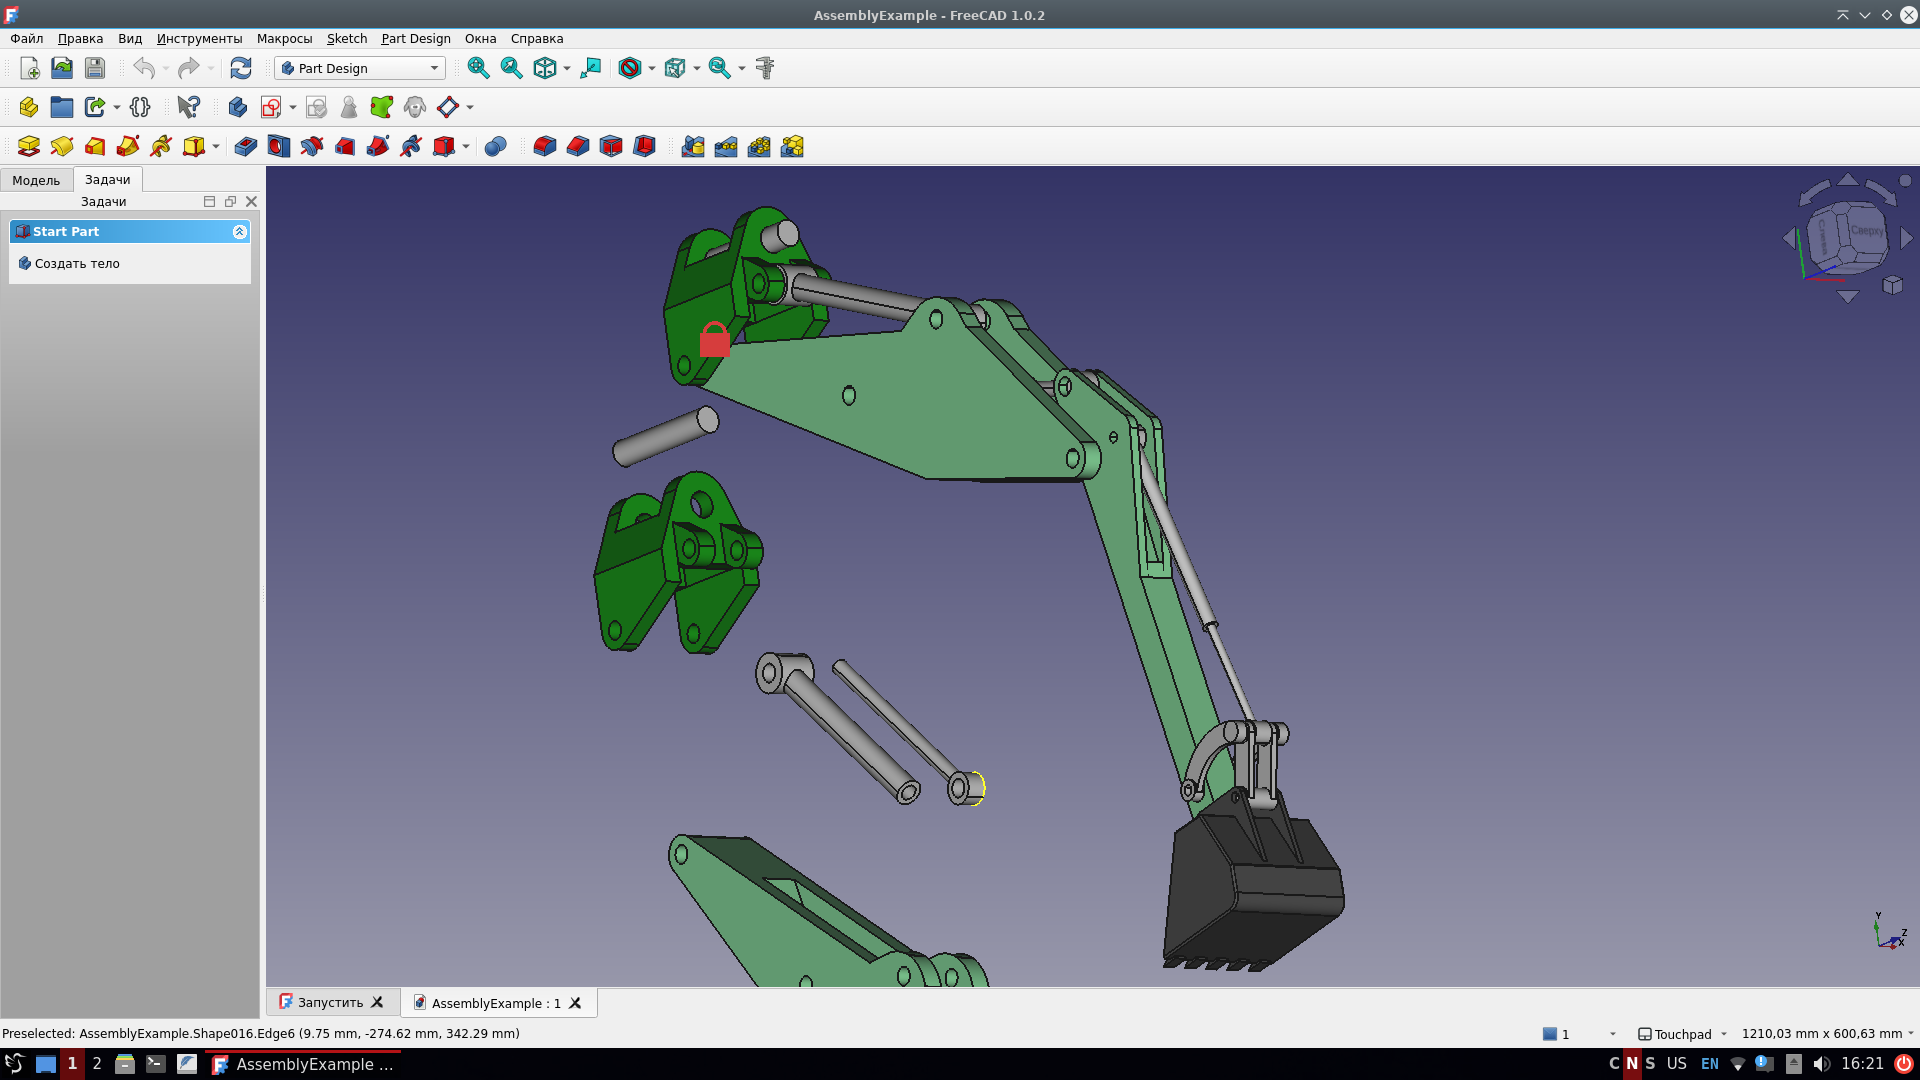Create a new sketch
Screen dimensions: 1920x1080
(x=270, y=107)
